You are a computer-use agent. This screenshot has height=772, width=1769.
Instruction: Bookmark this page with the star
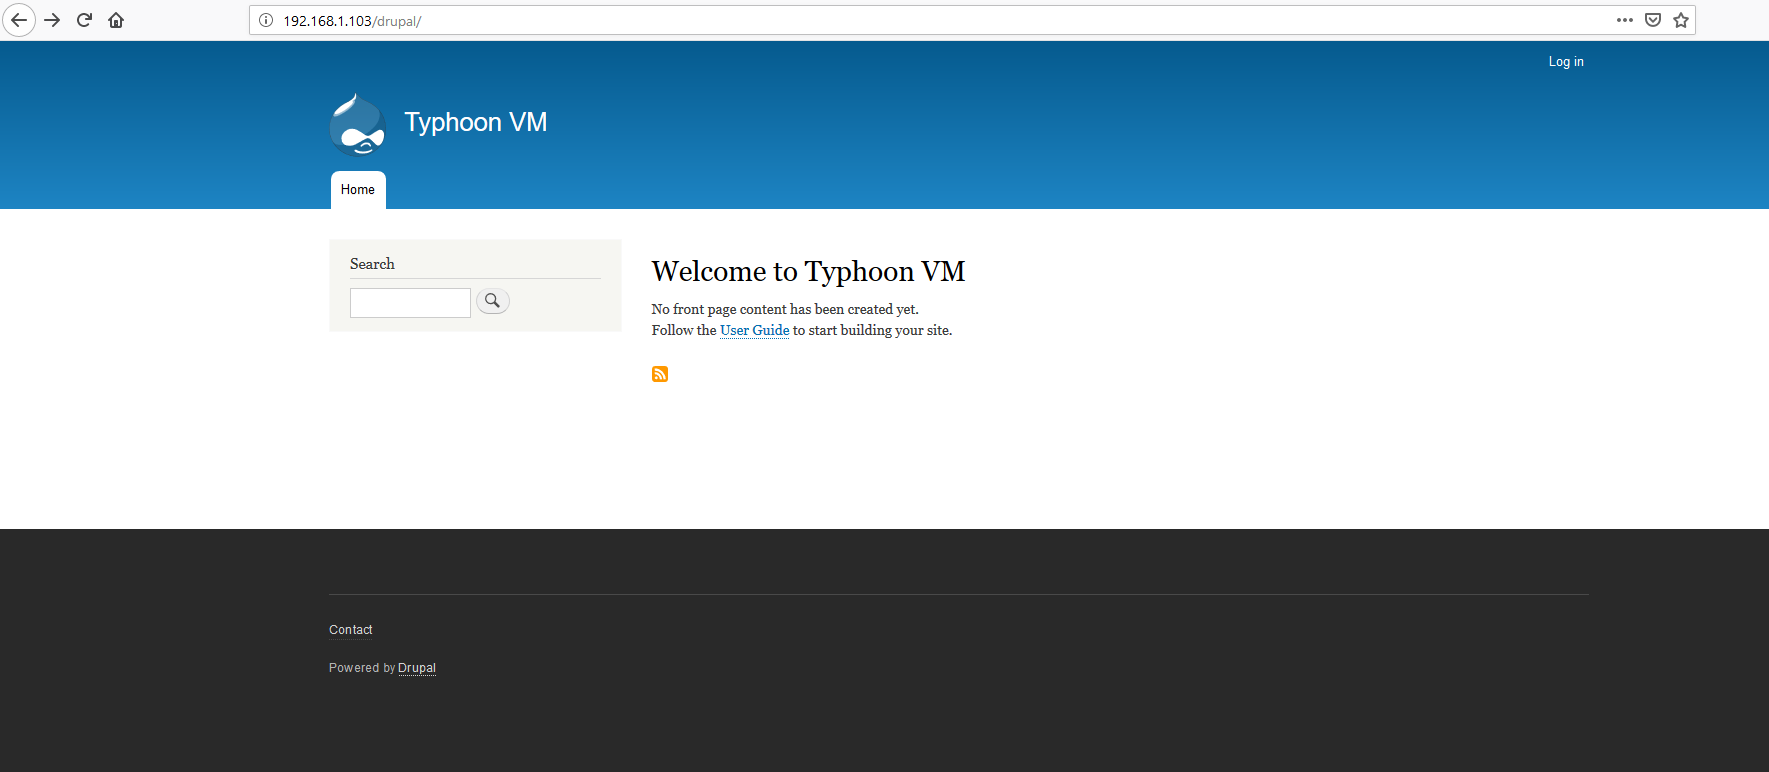(x=1681, y=20)
